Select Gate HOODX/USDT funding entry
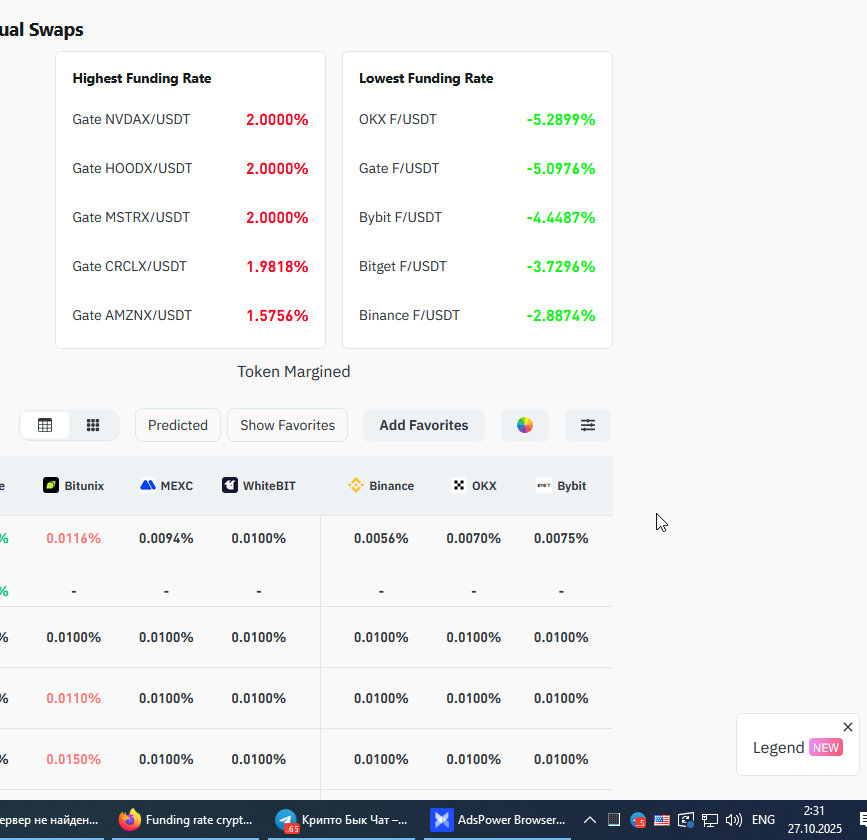867x840 pixels. coord(190,169)
